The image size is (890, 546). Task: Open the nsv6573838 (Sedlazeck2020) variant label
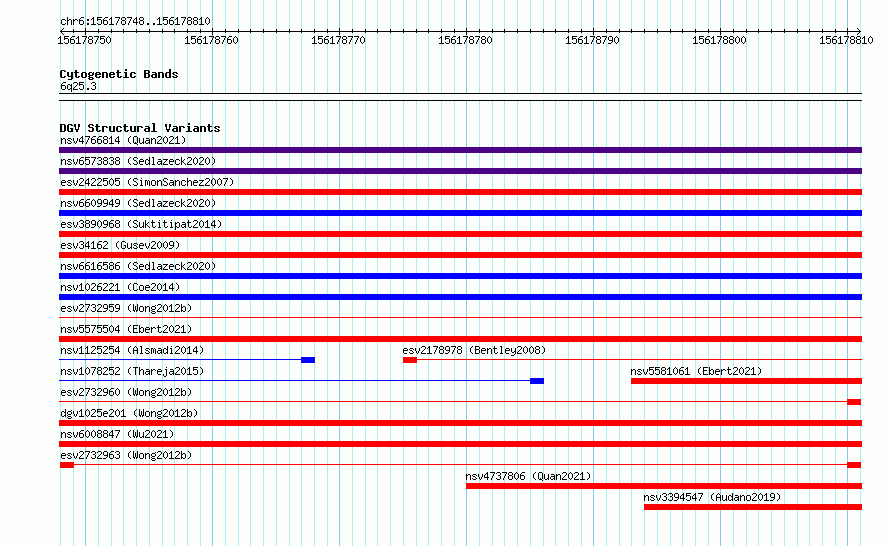click(x=138, y=161)
